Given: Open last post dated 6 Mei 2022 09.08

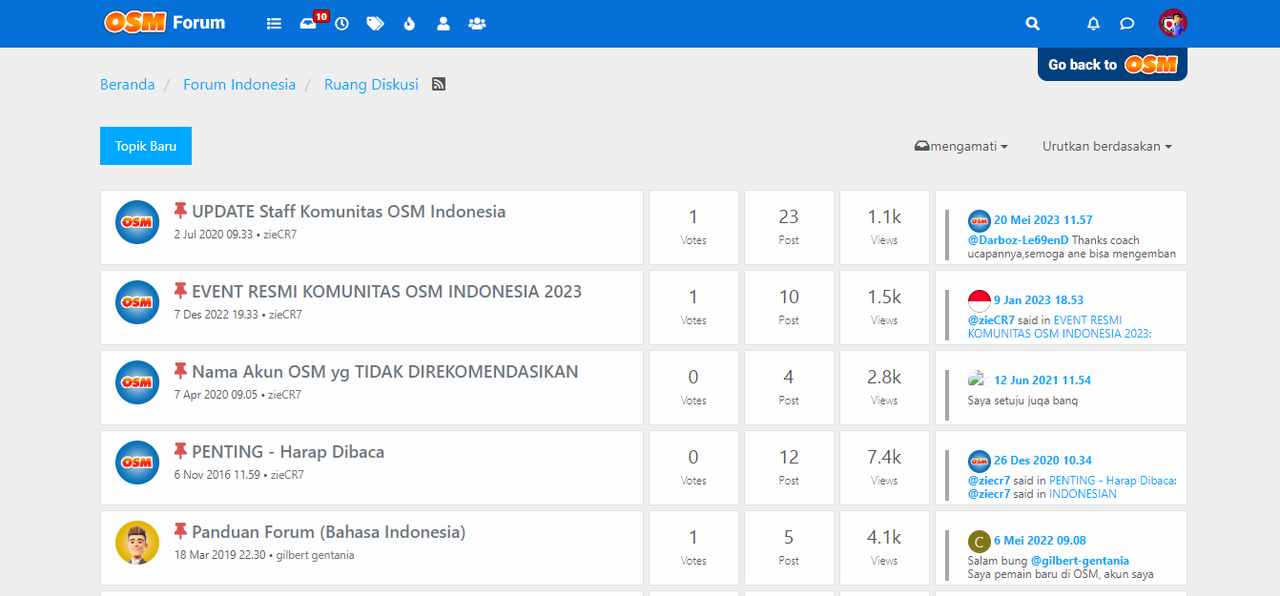Looking at the screenshot, I should [1040, 540].
